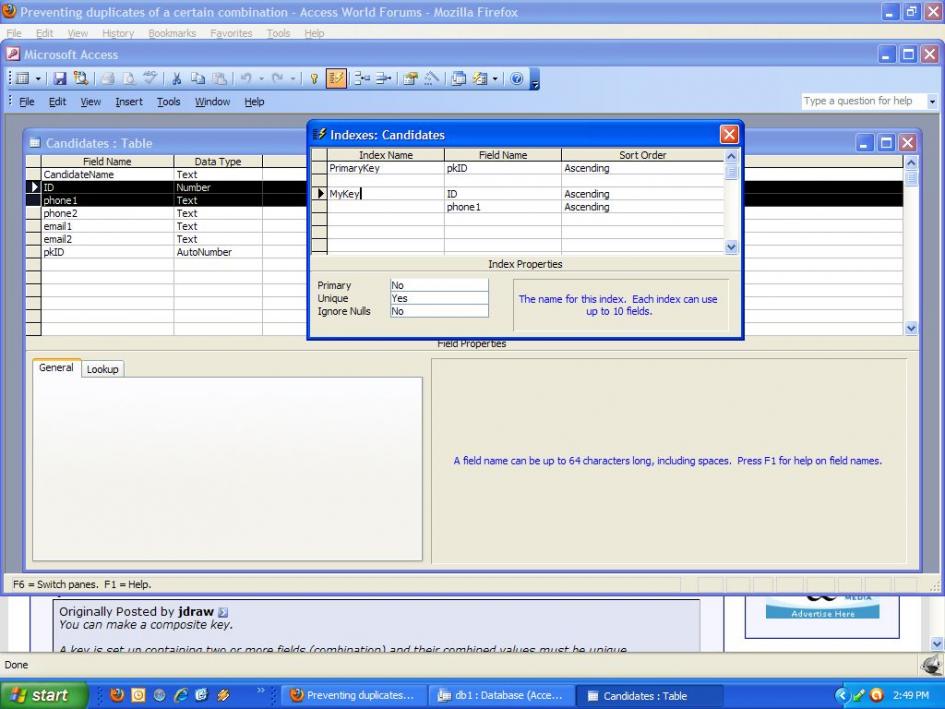
Task: Open the Tools menu in Access
Action: point(168,102)
